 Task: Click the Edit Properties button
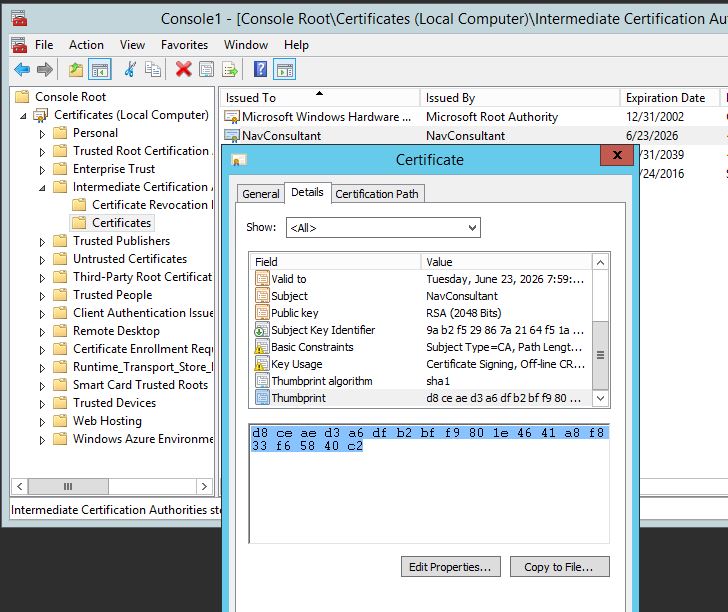pos(449,567)
